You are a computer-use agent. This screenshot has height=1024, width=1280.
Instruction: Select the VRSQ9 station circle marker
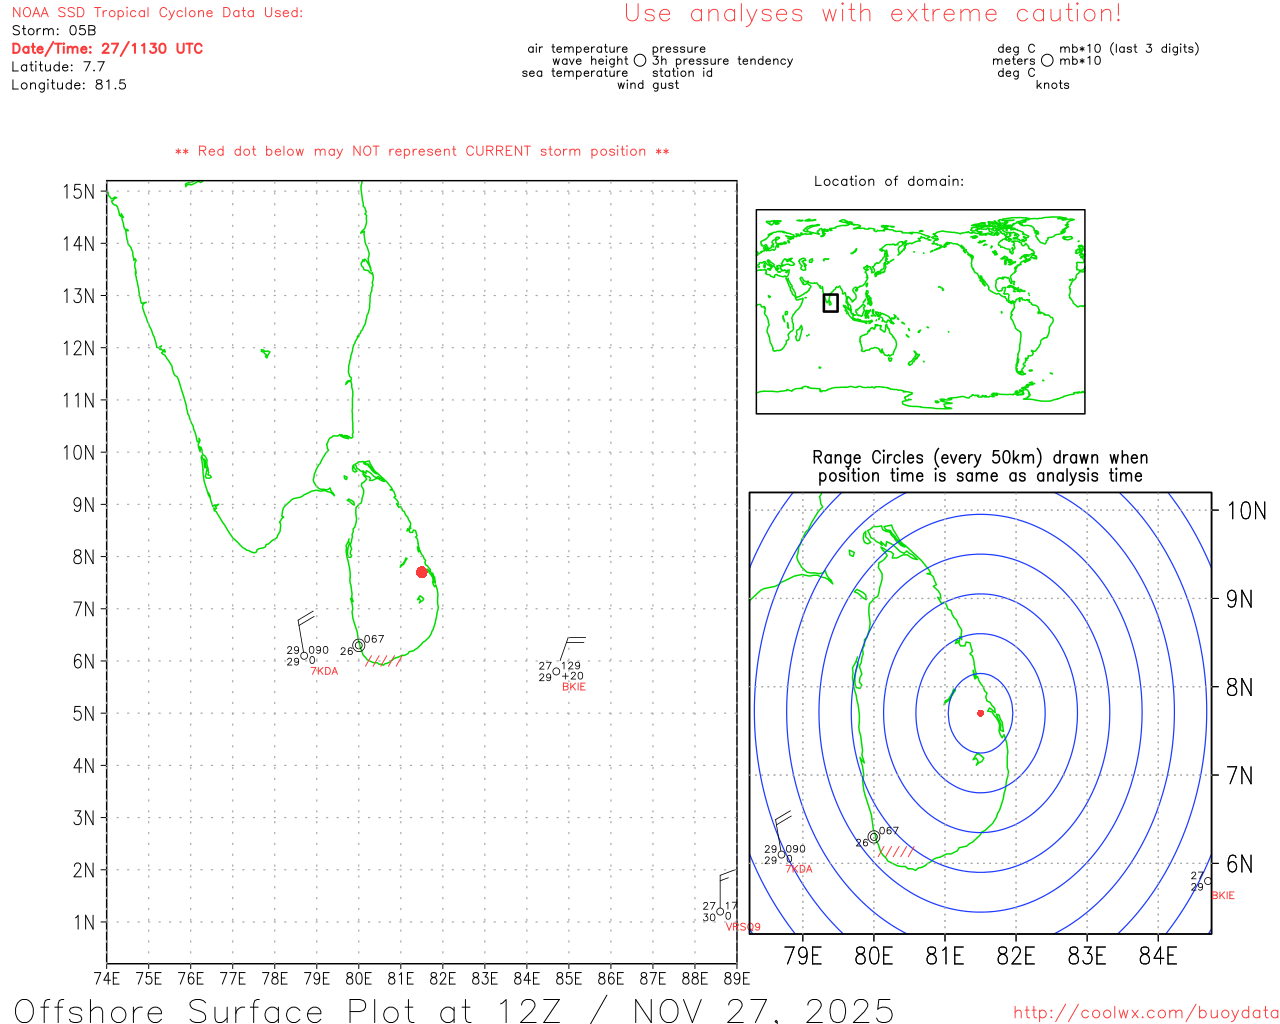(x=720, y=911)
